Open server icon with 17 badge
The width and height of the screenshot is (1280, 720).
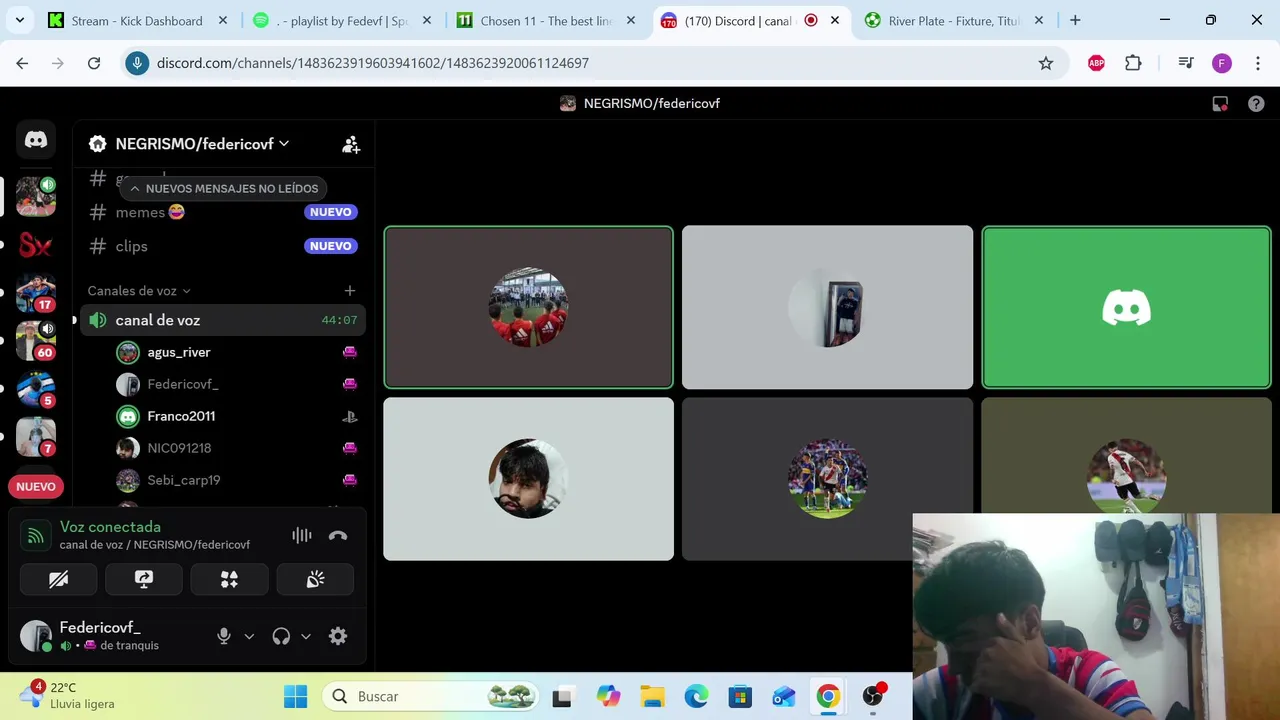(x=36, y=293)
